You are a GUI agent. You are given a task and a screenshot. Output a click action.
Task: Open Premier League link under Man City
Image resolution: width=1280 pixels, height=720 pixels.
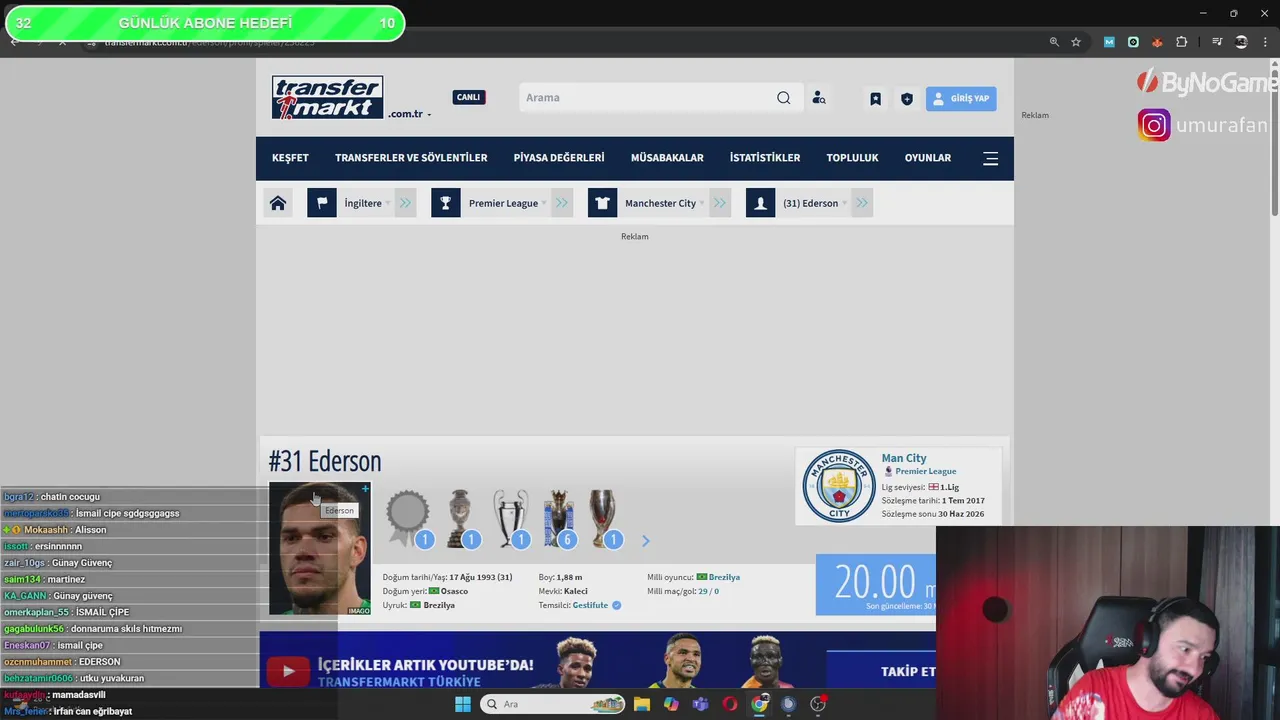click(926, 471)
